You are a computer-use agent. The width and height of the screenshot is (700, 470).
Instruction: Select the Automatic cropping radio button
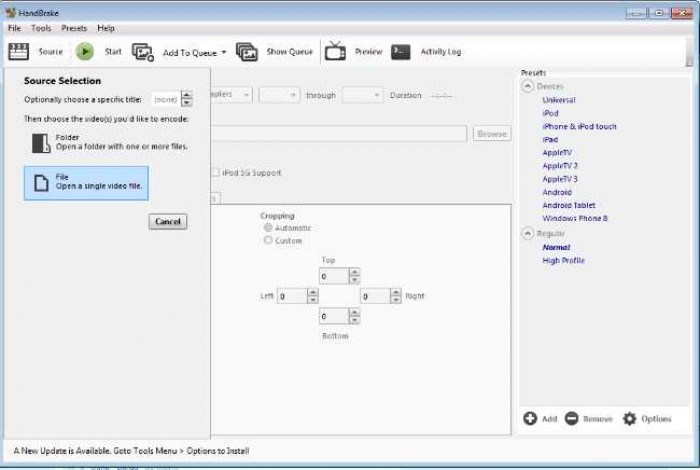268,228
